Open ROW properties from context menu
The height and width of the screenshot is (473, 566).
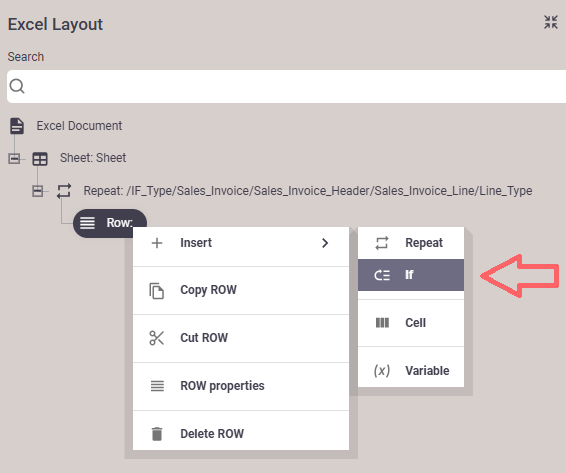point(241,386)
